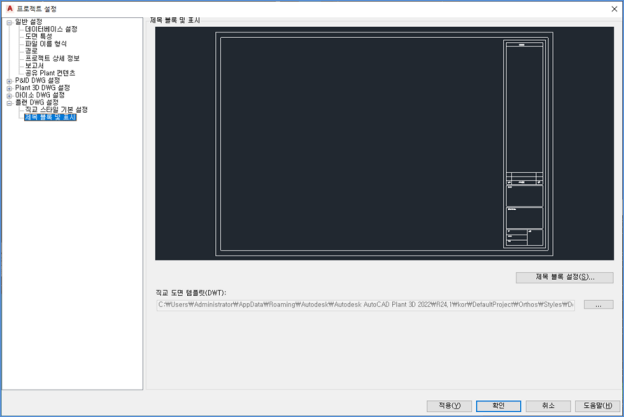The width and height of the screenshot is (624, 417).
Task: Collapse the 플랜 DWG 설정 node
Action: pos(9,103)
